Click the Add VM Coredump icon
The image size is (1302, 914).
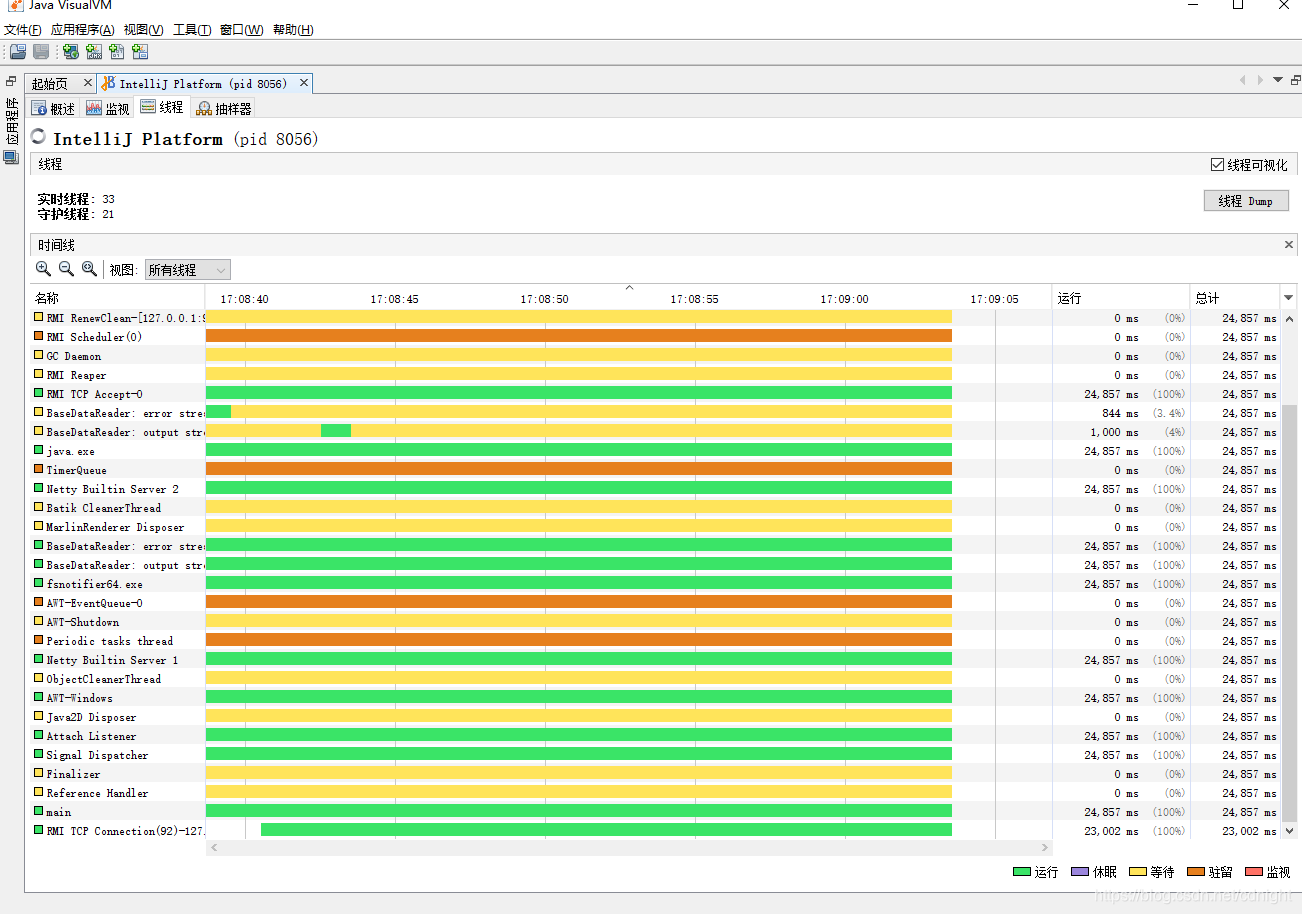[x=117, y=52]
